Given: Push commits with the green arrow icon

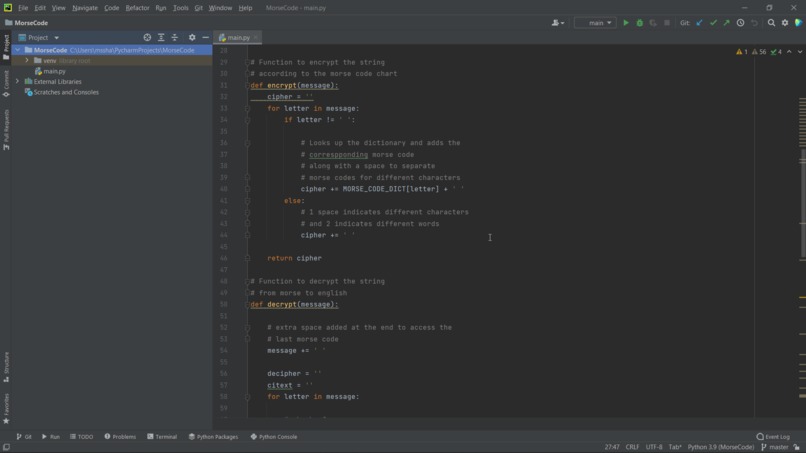Looking at the screenshot, I should [x=726, y=23].
